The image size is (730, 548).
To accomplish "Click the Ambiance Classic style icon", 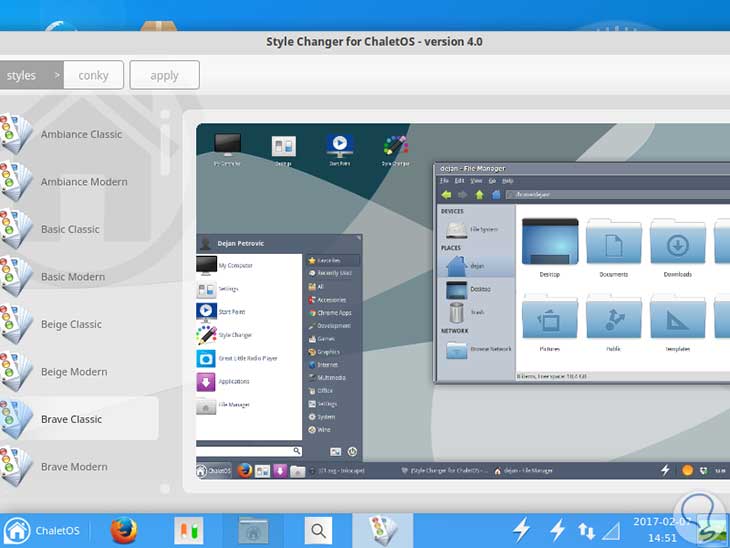I will click(16, 135).
